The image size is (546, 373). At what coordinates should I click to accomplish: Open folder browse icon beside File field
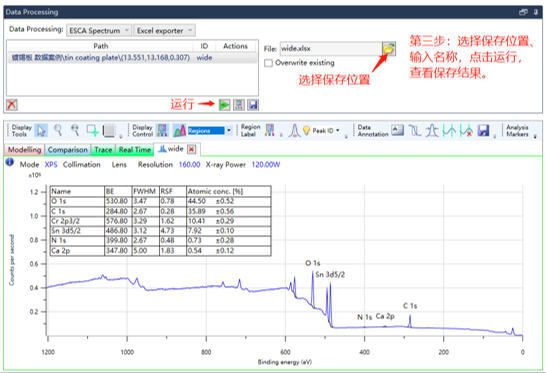coord(389,48)
